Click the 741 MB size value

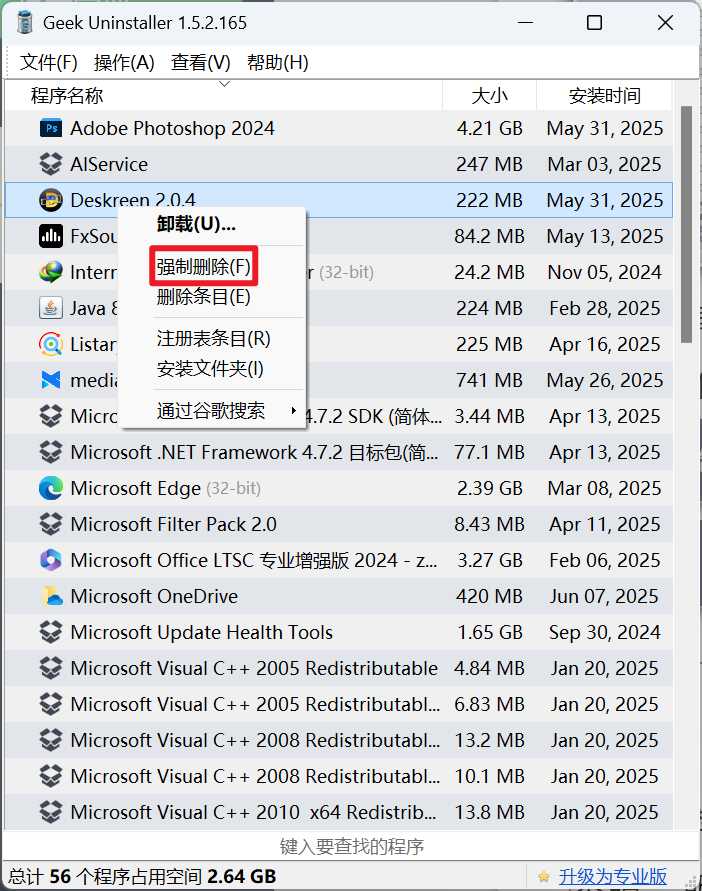pyautogui.click(x=489, y=380)
